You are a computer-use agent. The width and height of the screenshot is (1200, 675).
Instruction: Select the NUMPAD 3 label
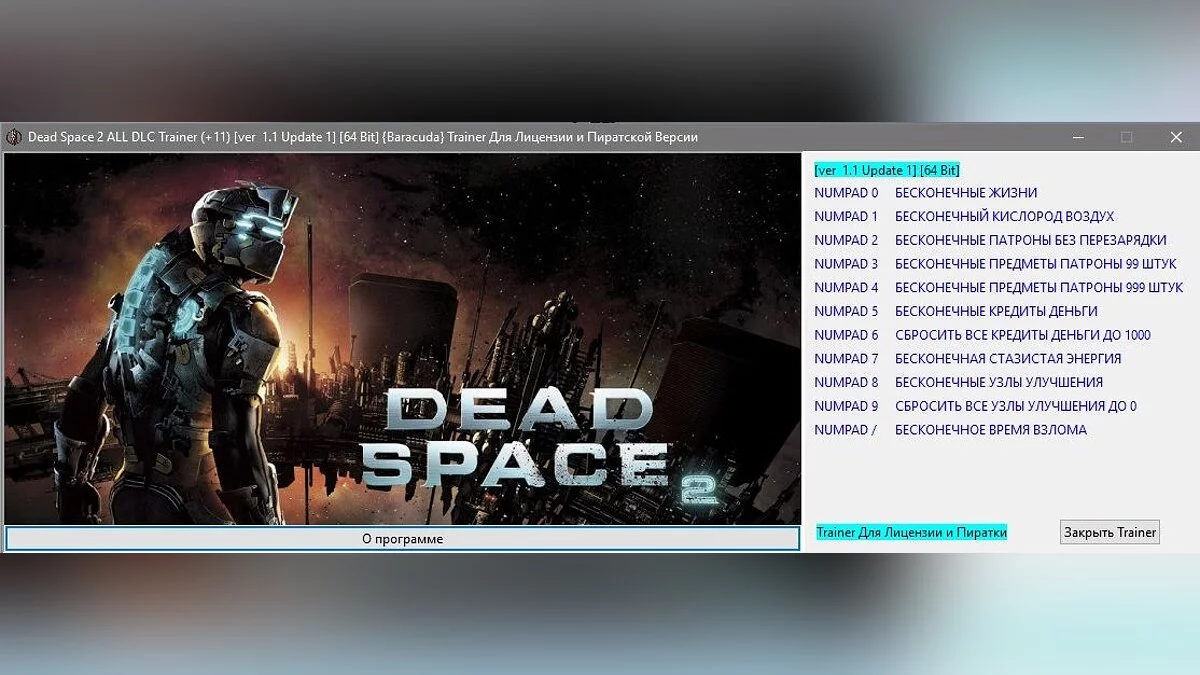click(x=846, y=264)
